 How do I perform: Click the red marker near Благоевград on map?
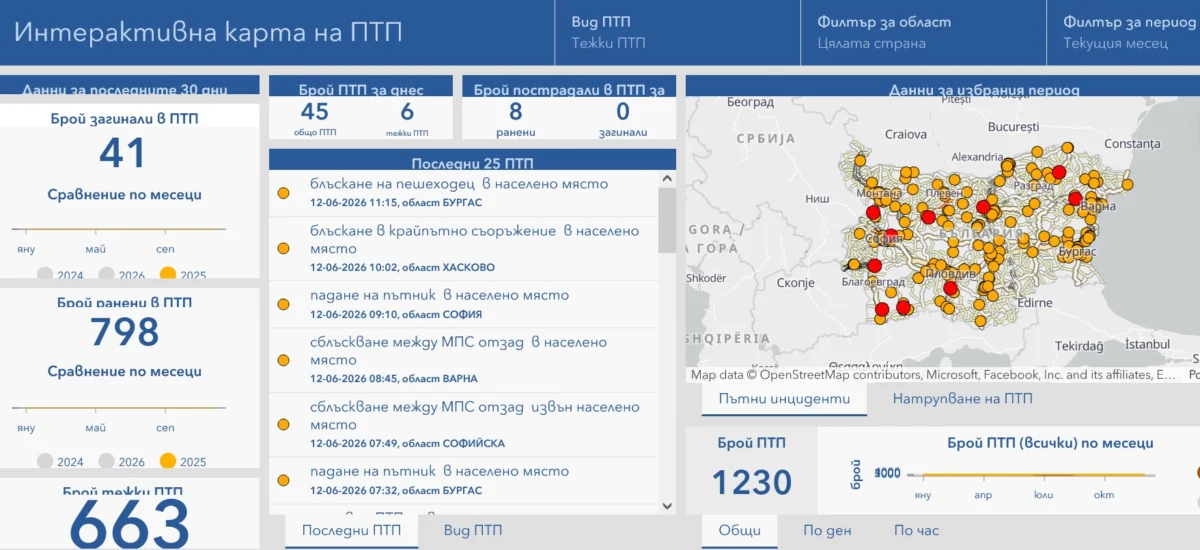[x=874, y=265]
